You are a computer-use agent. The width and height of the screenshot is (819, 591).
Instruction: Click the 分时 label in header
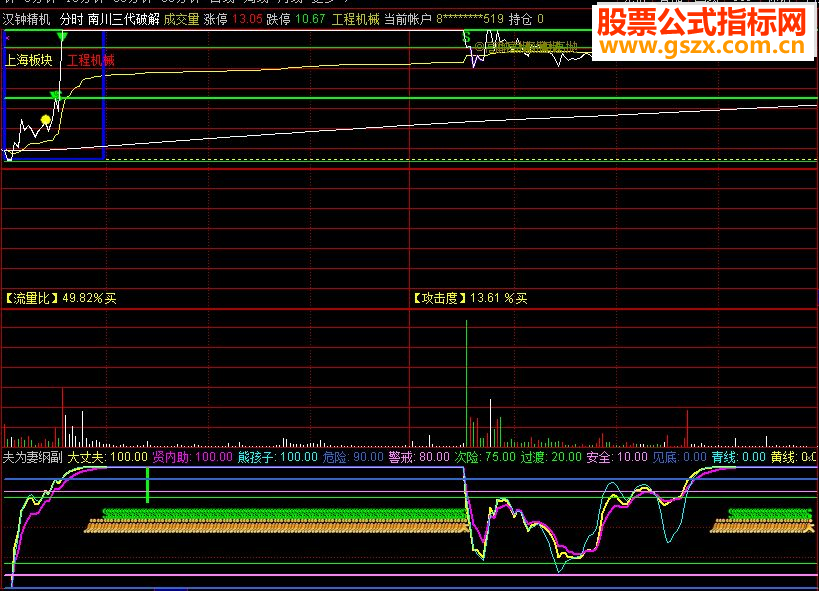click(72, 19)
